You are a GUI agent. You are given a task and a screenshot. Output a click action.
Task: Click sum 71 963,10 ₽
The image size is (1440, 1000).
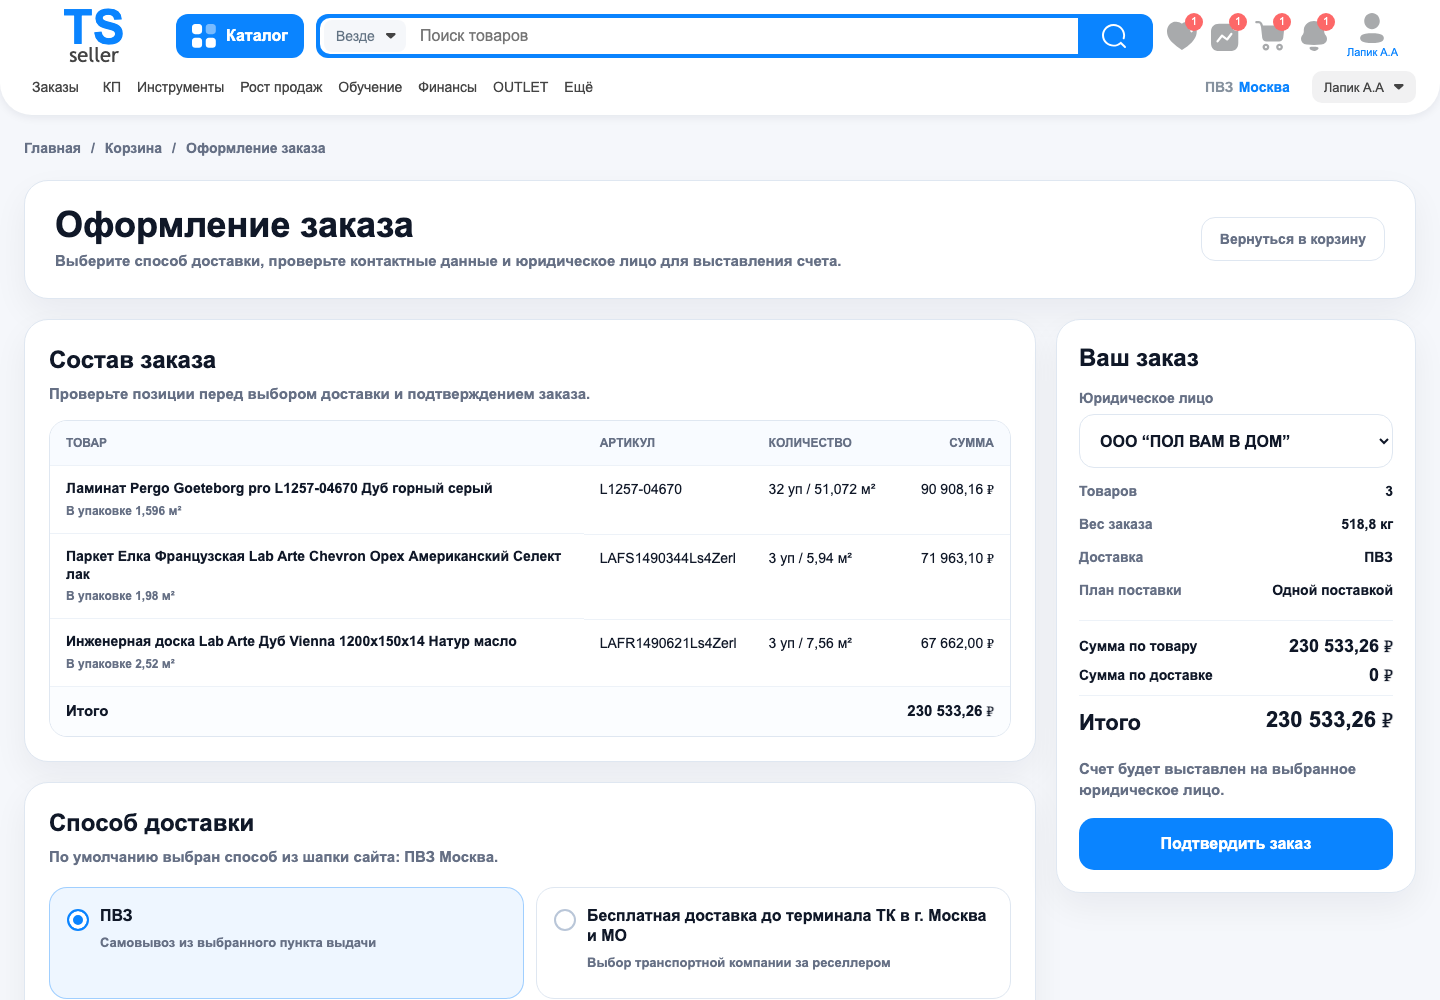[x=957, y=558]
